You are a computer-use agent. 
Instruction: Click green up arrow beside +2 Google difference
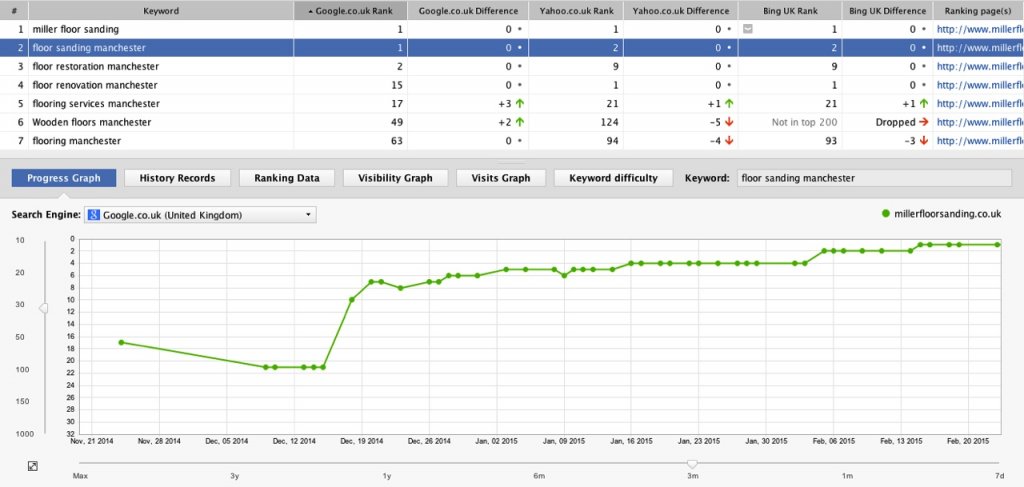click(519, 122)
